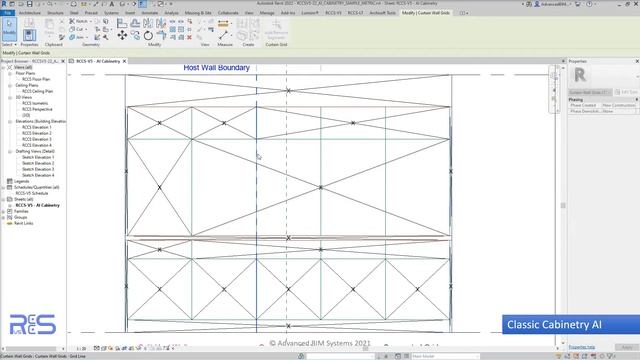Viewport: 640px width, 360px height.
Task: Click the signed-in user account icon
Action: point(538,4)
